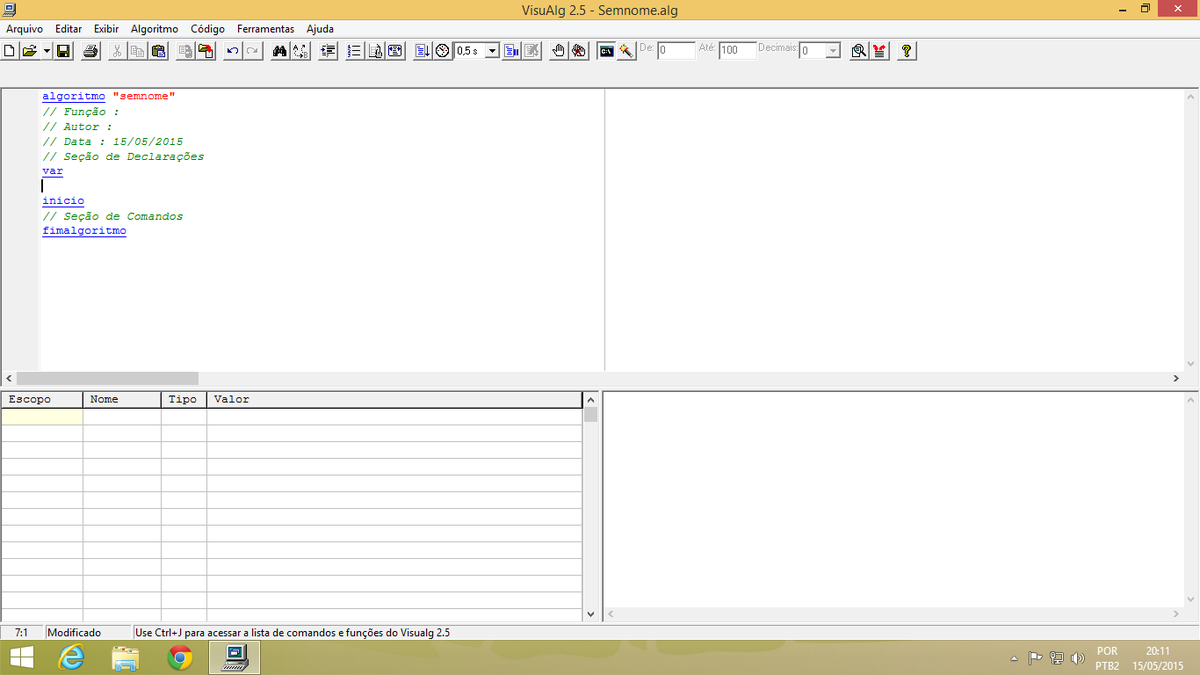The height and width of the screenshot is (675, 1200).
Task: Open the arrow dropdown next to Open
Action: [x=46, y=50]
